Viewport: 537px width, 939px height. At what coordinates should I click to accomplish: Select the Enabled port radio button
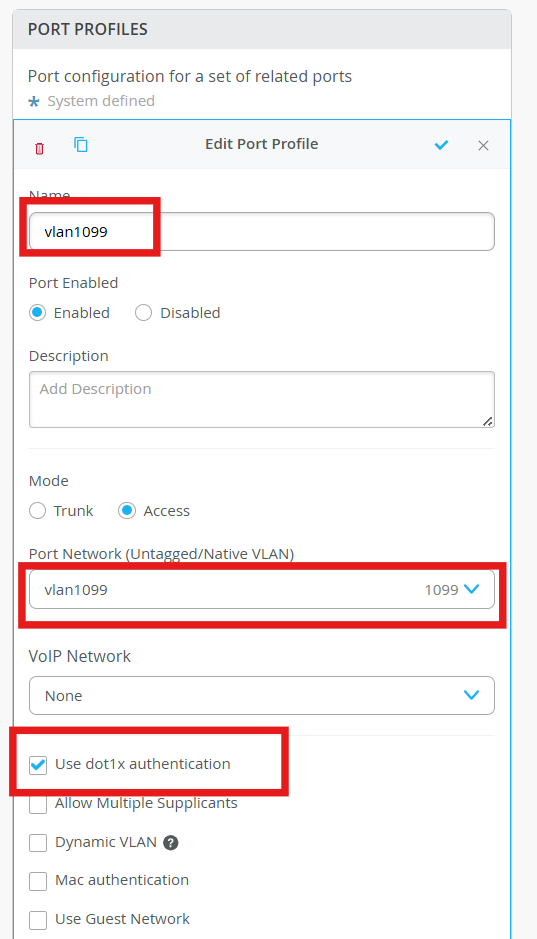pyautogui.click(x=38, y=313)
